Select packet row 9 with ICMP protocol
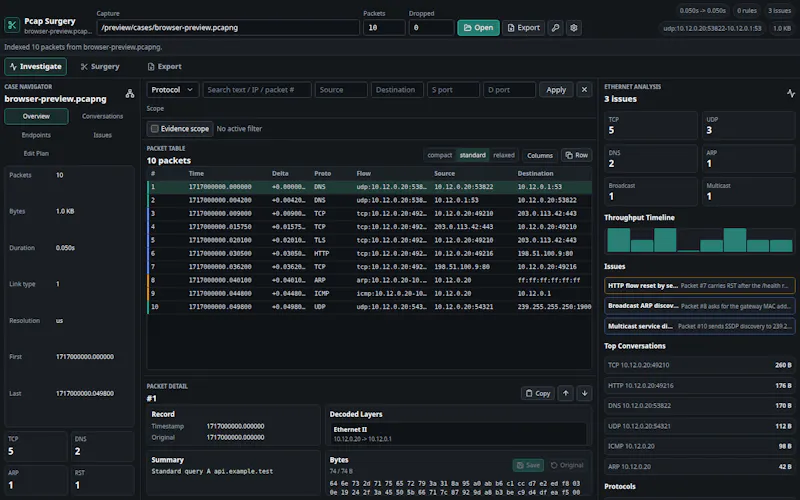Image resolution: width=800 pixels, height=500 pixels. [369, 293]
